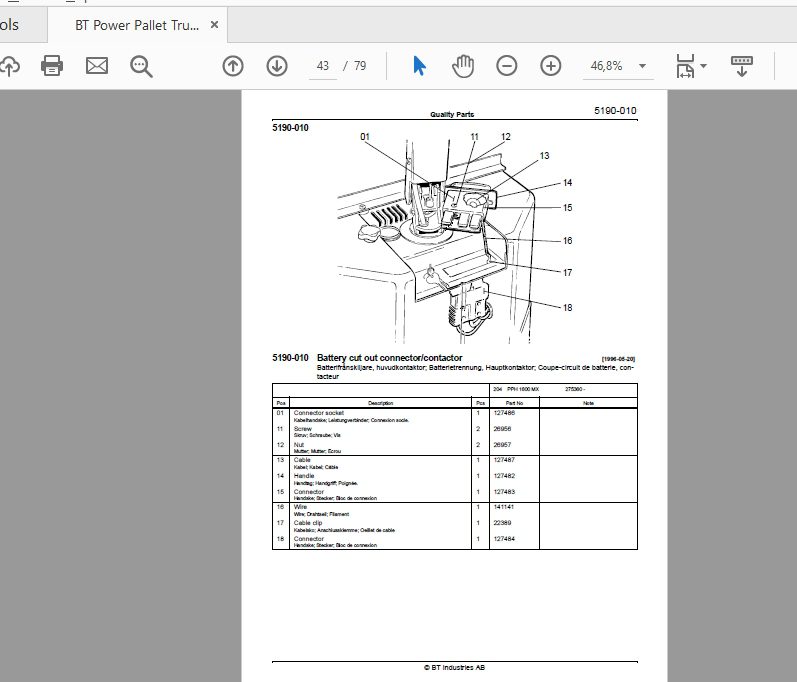Image resolution: width=797 pixels, height=682 pixels.
Task: Go to next page arrow
Action: pyautogui.click(x=277, y=66)
